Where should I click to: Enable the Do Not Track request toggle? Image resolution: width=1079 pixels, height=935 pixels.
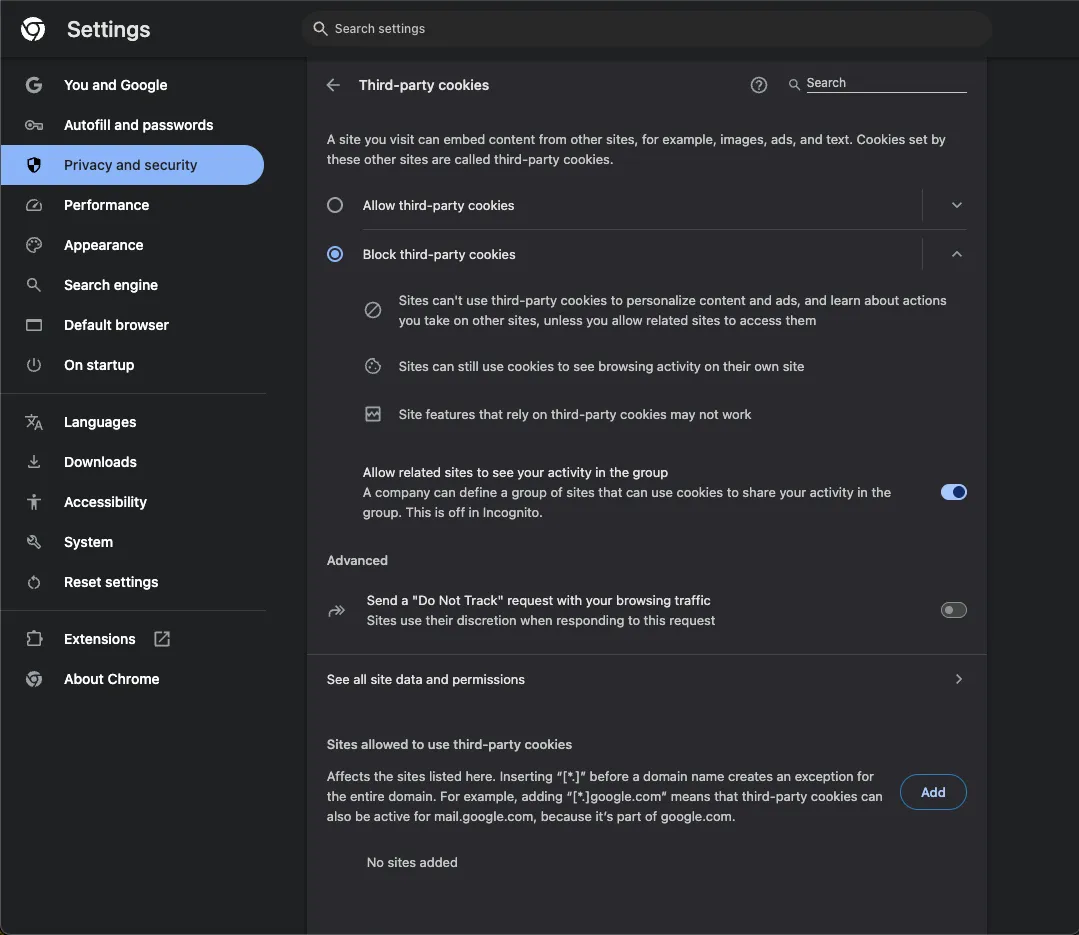click(x=953, y=610)
